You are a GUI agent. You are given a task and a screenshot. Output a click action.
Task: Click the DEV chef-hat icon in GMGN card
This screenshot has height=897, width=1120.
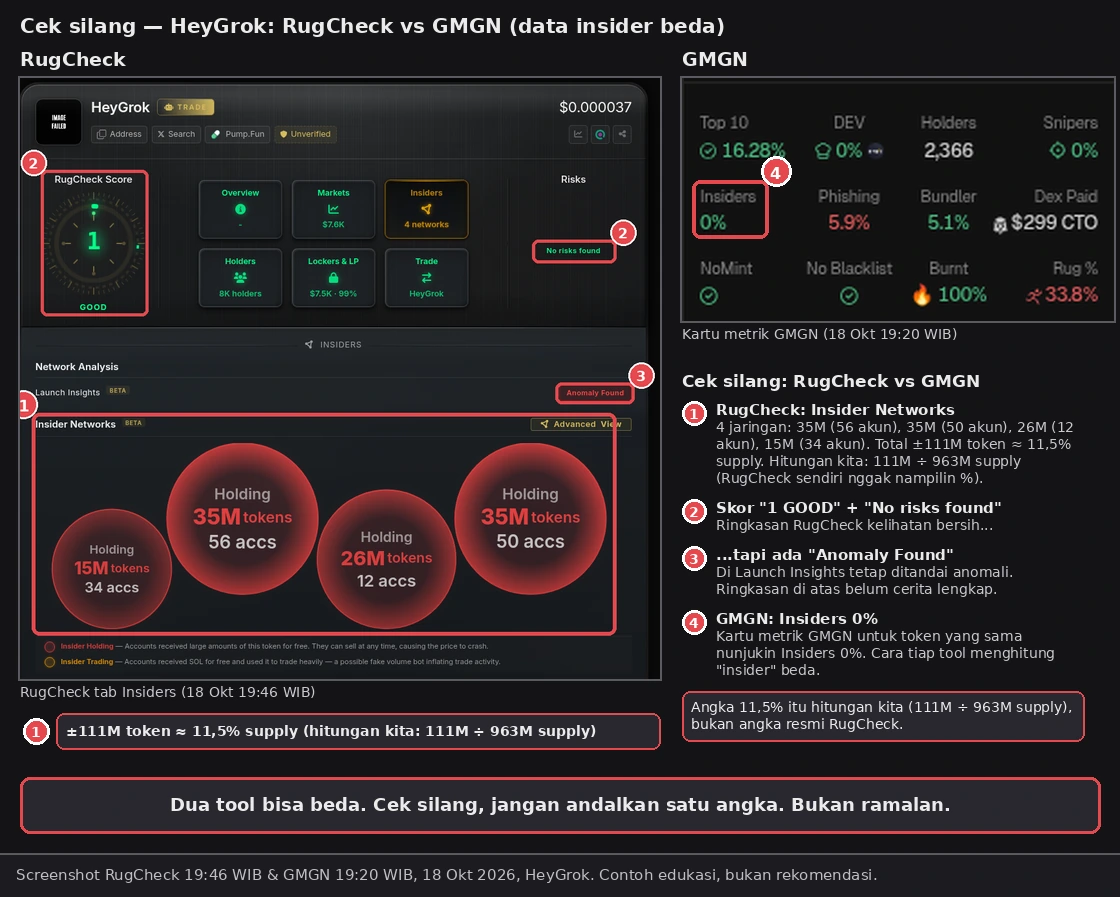[x=823, y=151]
